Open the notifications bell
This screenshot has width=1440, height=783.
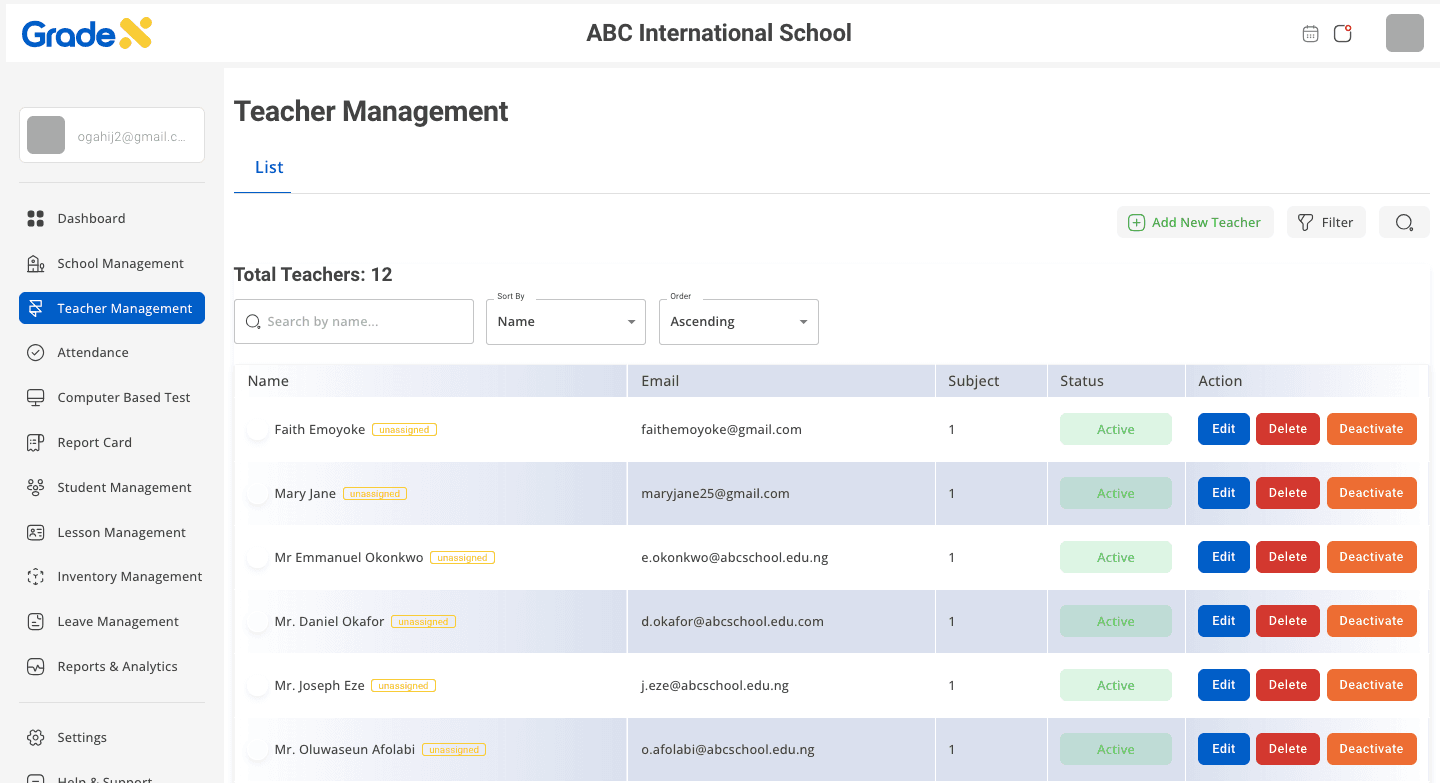[1342, 33]
